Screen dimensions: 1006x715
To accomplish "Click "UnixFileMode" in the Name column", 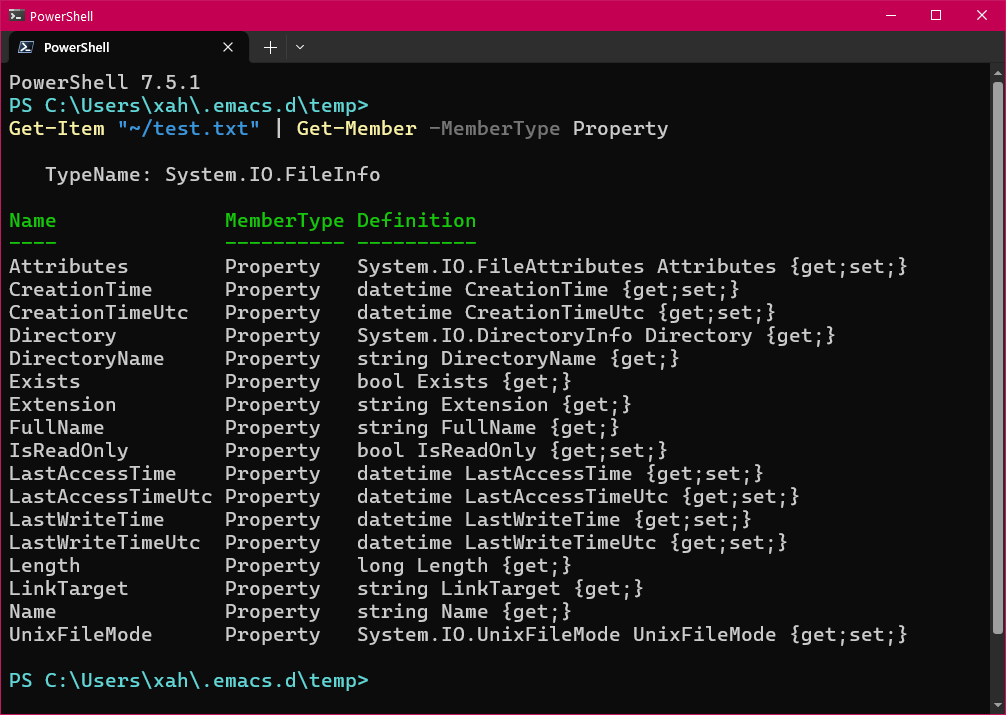I will 81,635.
